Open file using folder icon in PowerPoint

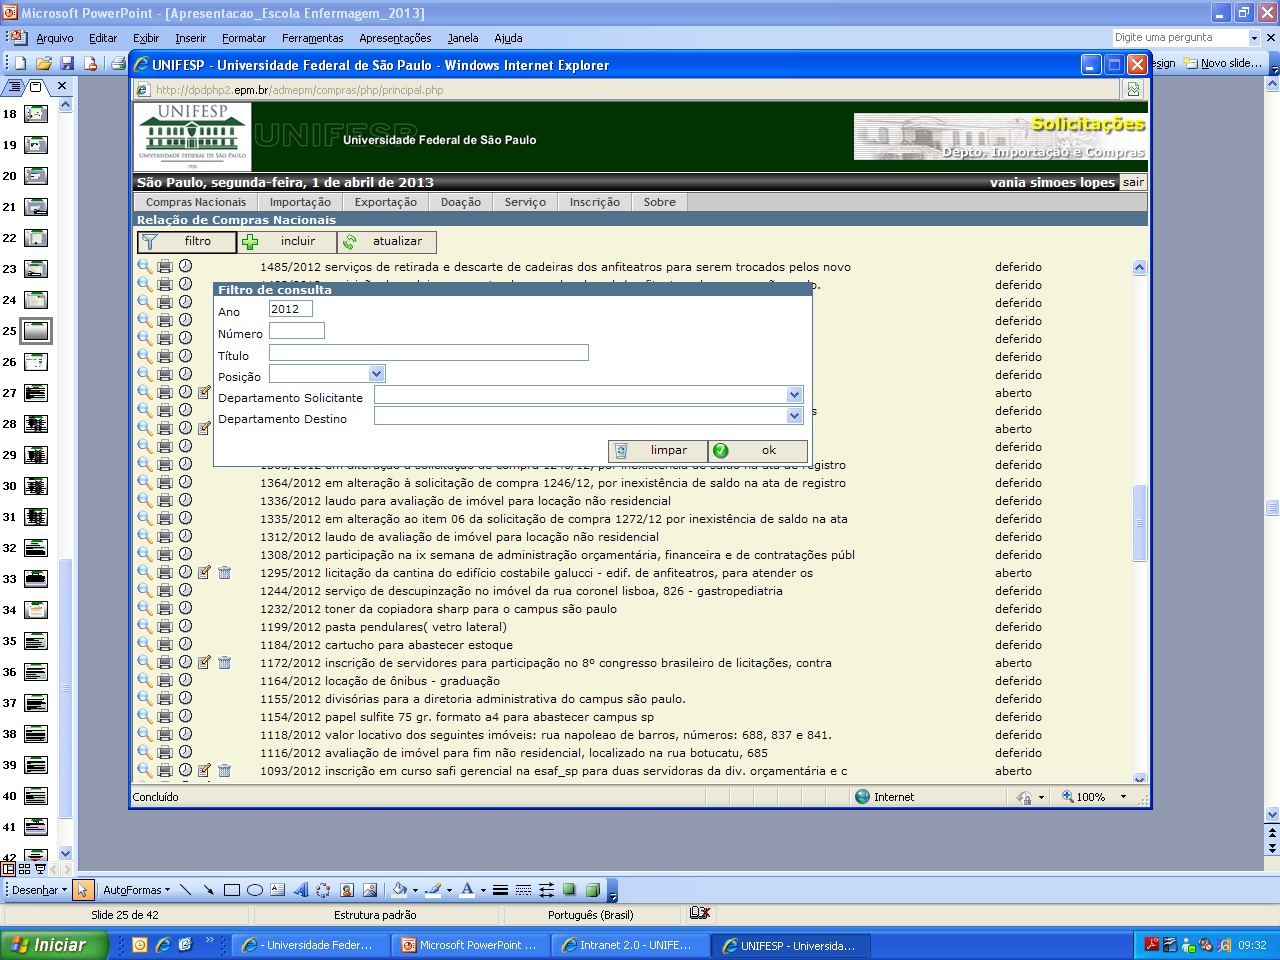pyautogui.click(x=44, y=63)
